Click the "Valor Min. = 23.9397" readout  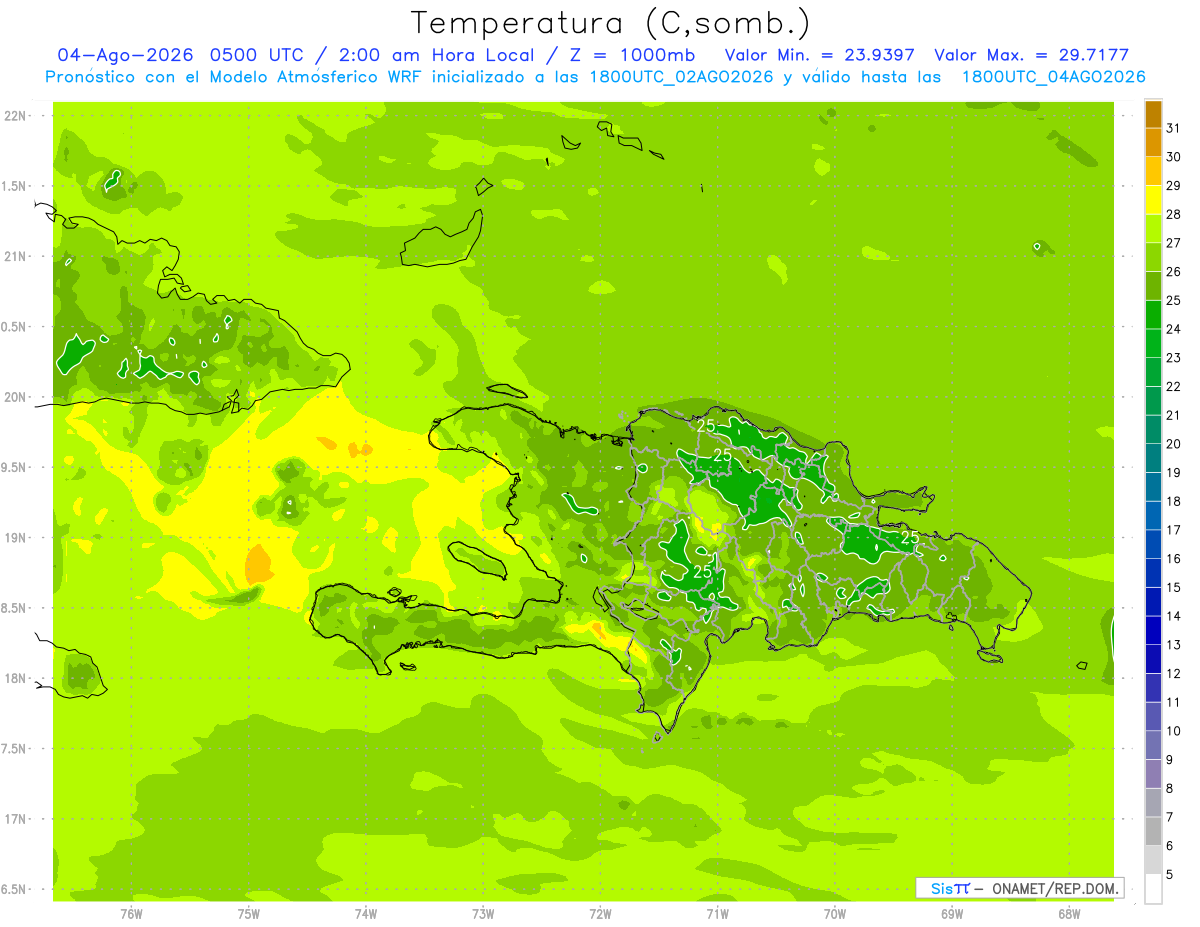(820, 55)
